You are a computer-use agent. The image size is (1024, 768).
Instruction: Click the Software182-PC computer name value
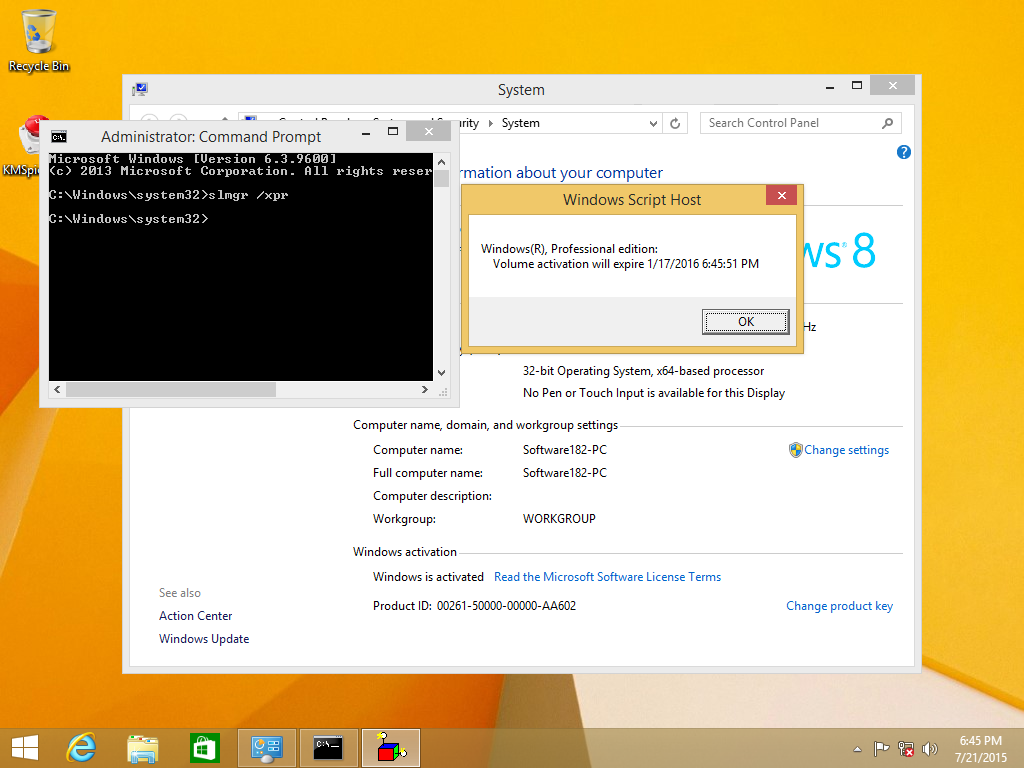tap(564, 450)
